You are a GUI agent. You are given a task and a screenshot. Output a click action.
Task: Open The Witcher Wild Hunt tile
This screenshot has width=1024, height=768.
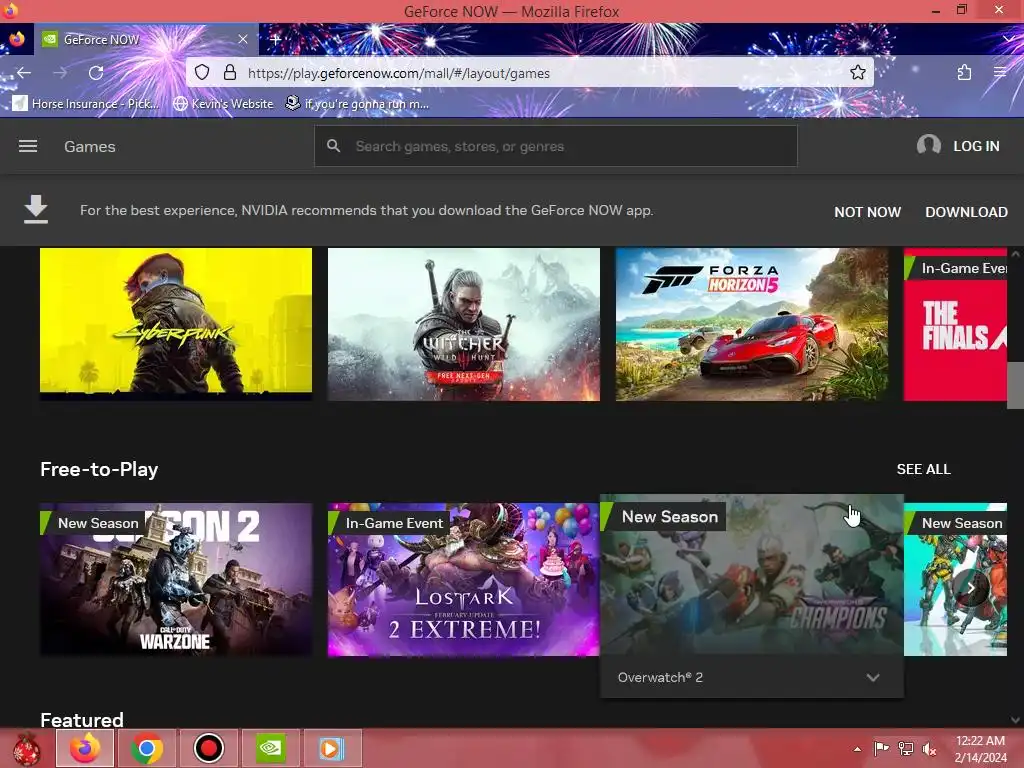[x=464, y=324]
